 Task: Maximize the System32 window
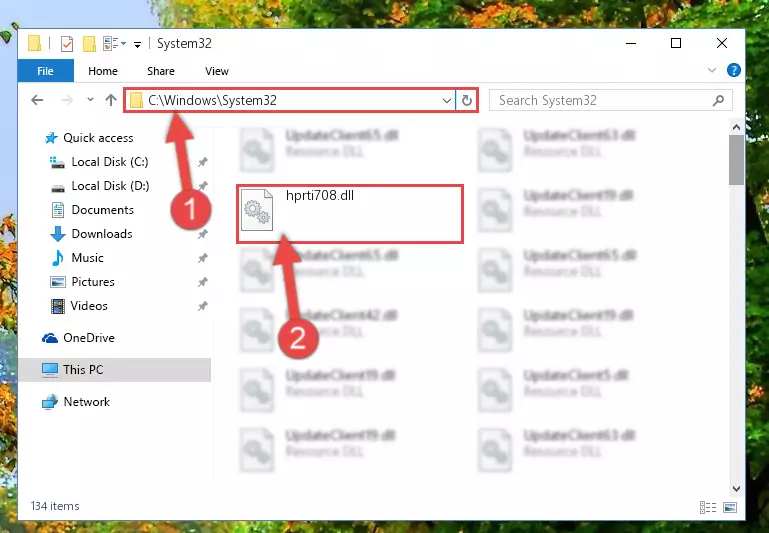676,43
